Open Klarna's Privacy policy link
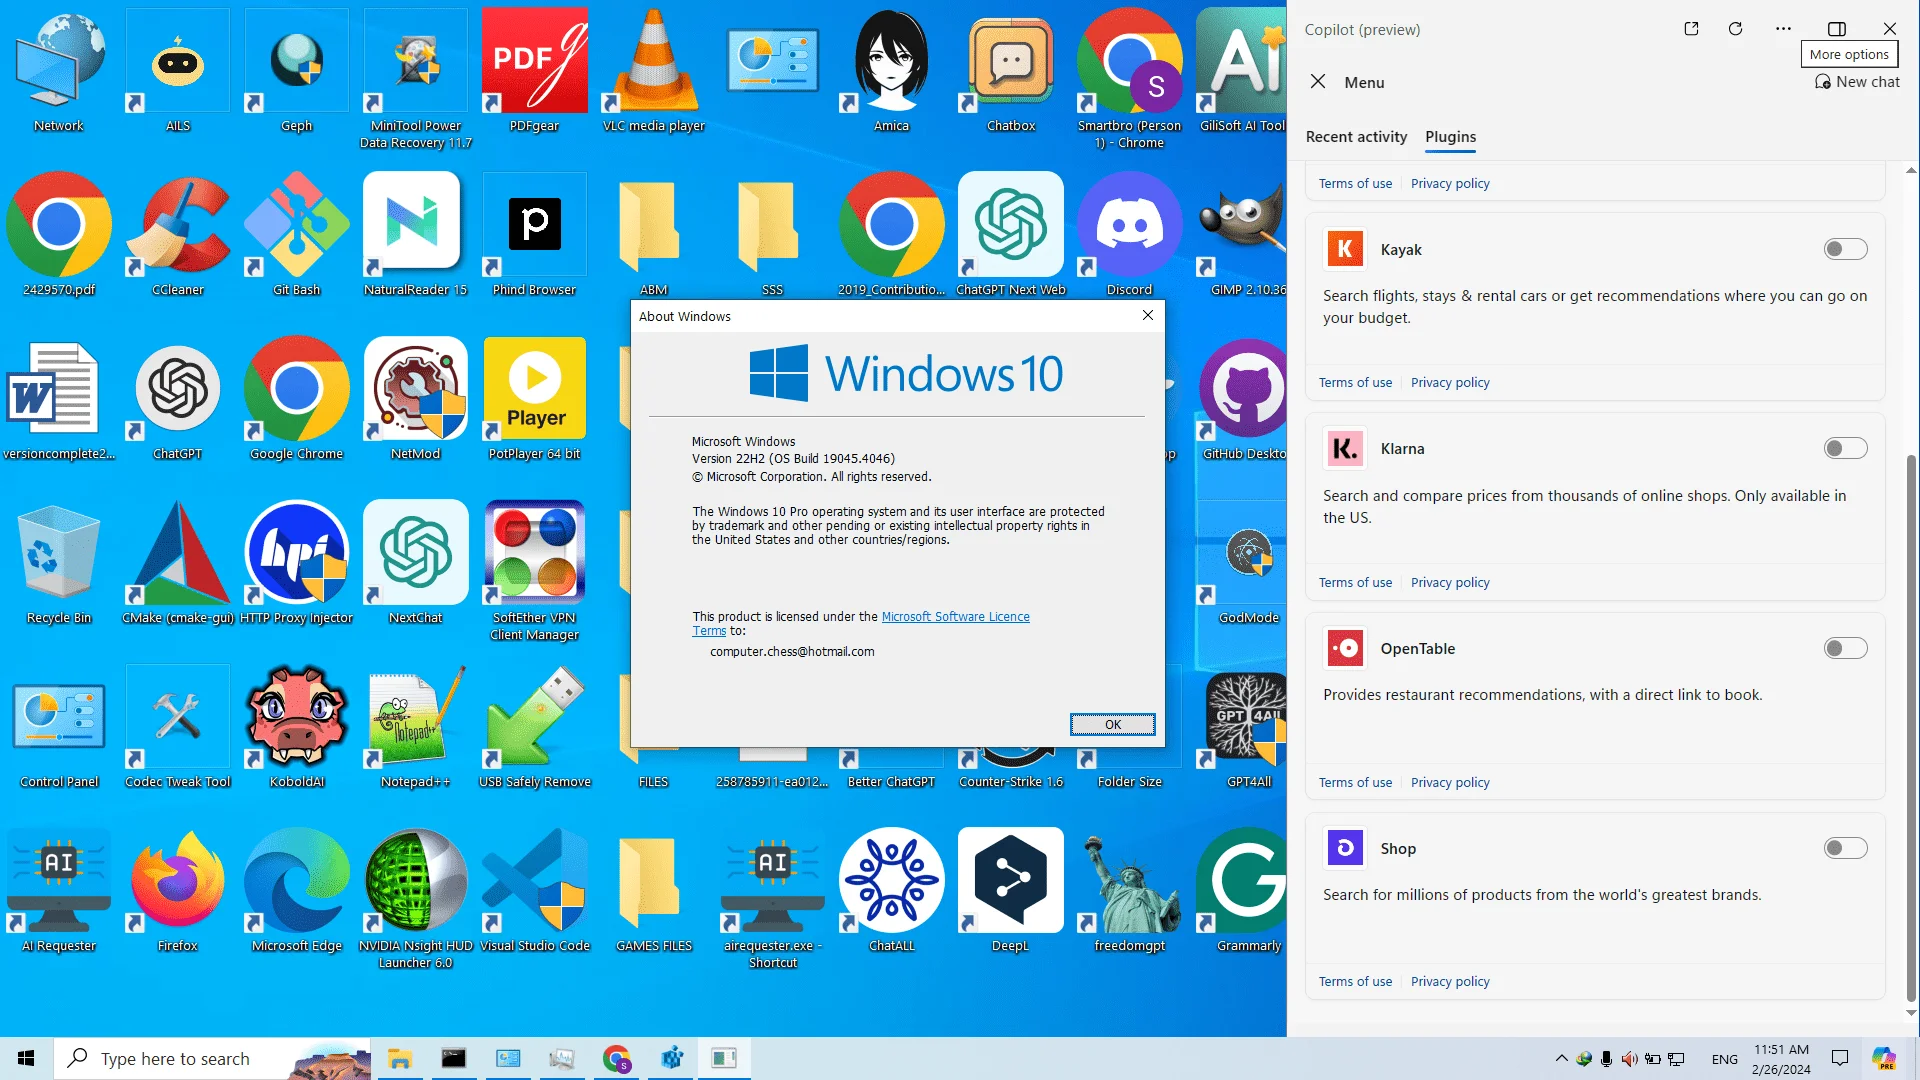This screenshot has height=1080, width=1920. point(1450,583)
